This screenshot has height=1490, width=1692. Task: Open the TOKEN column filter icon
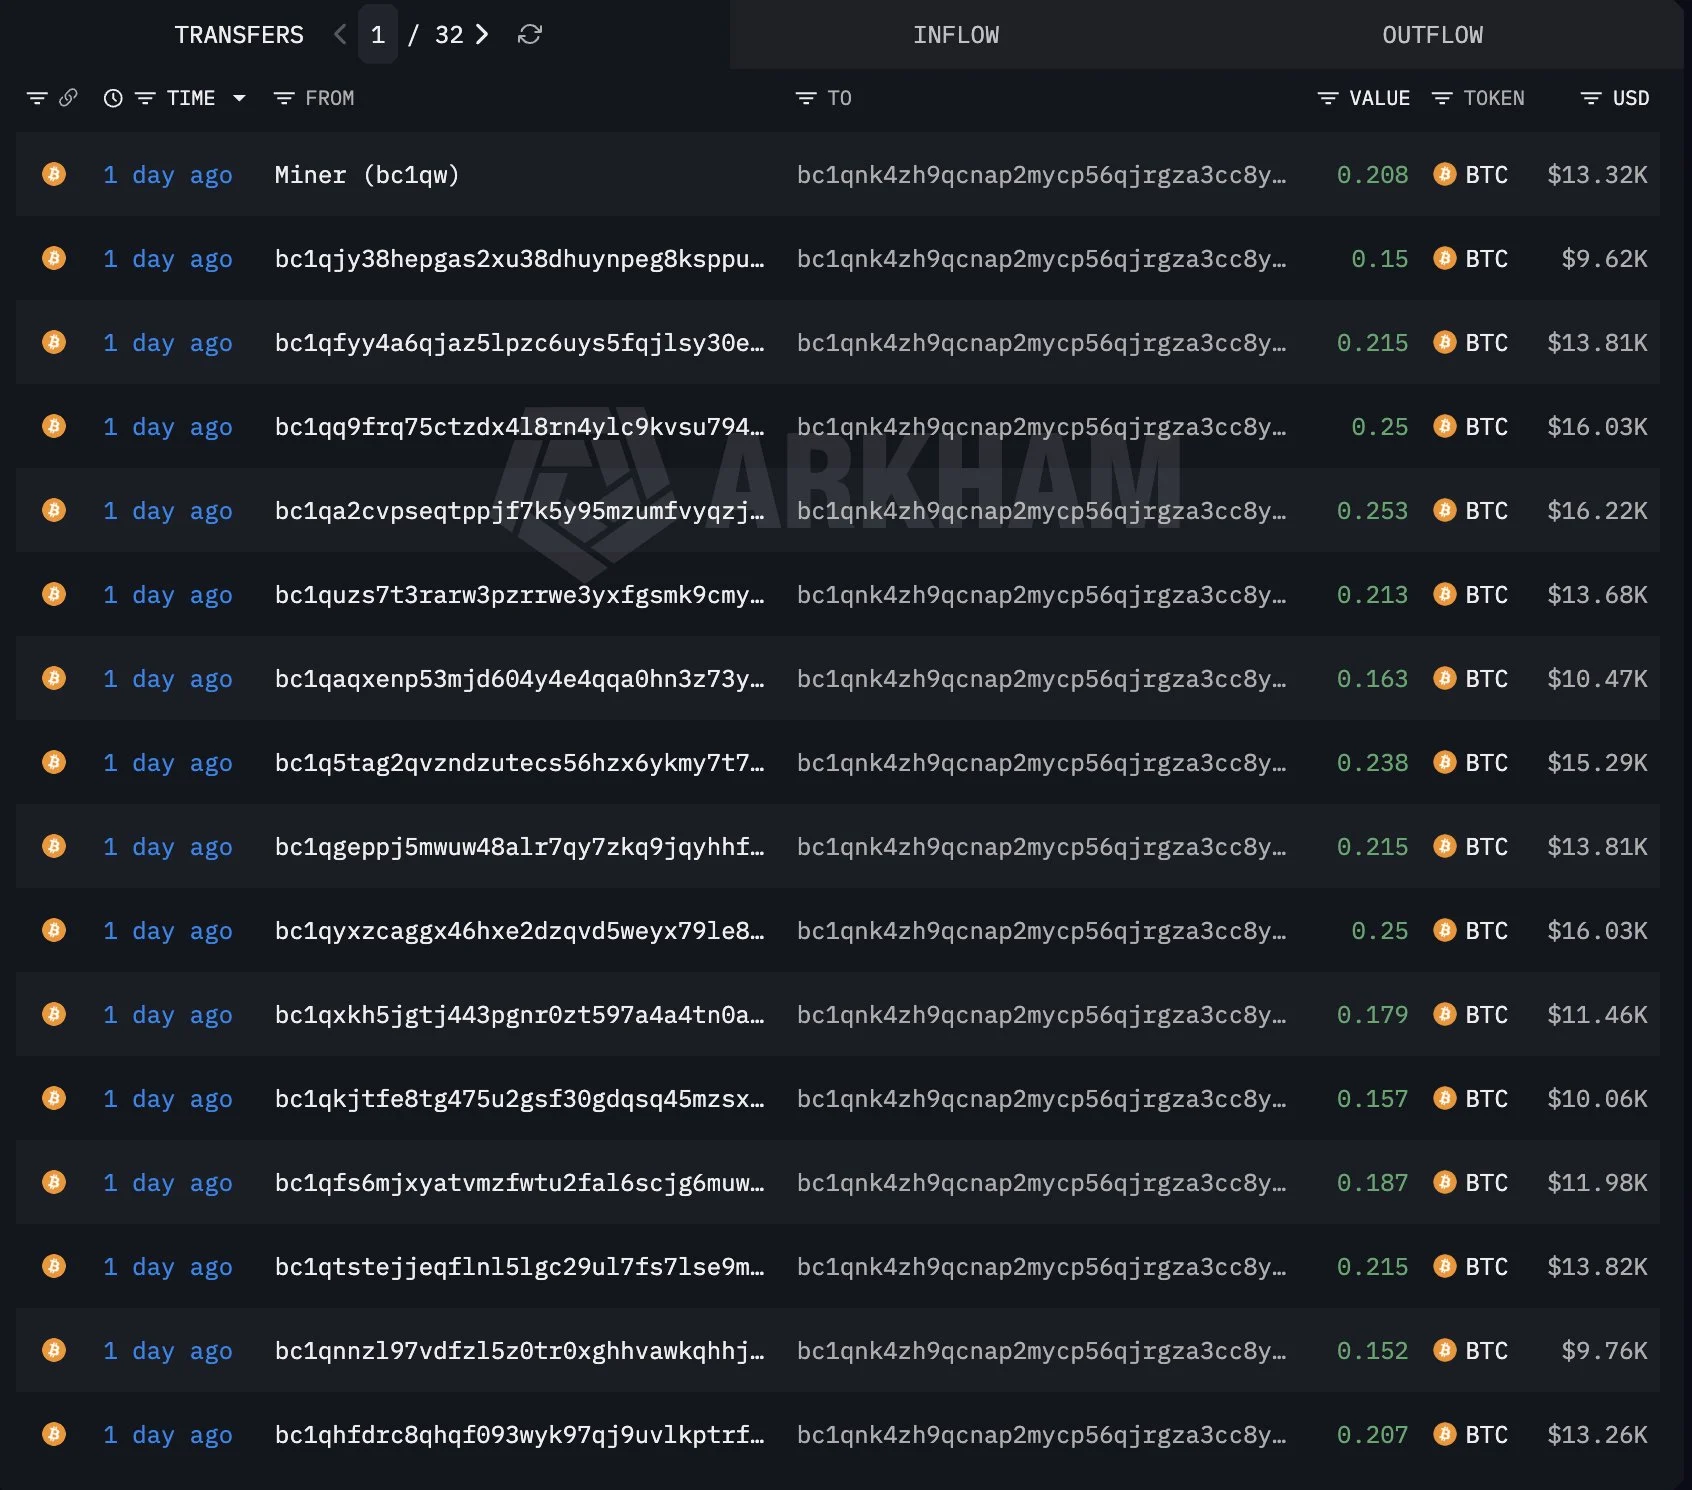pos(1442,98)
